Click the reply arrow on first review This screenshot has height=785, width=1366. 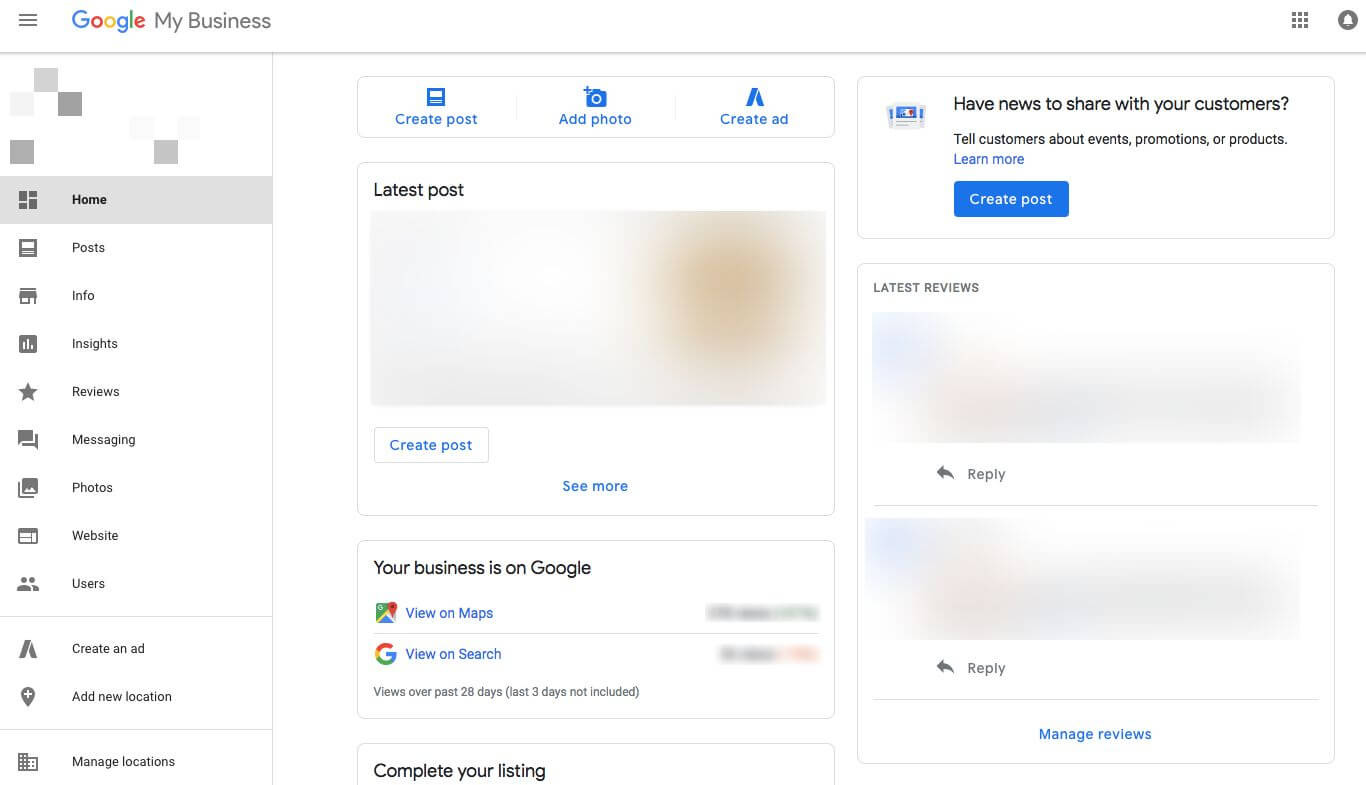[x=945, y=473]
